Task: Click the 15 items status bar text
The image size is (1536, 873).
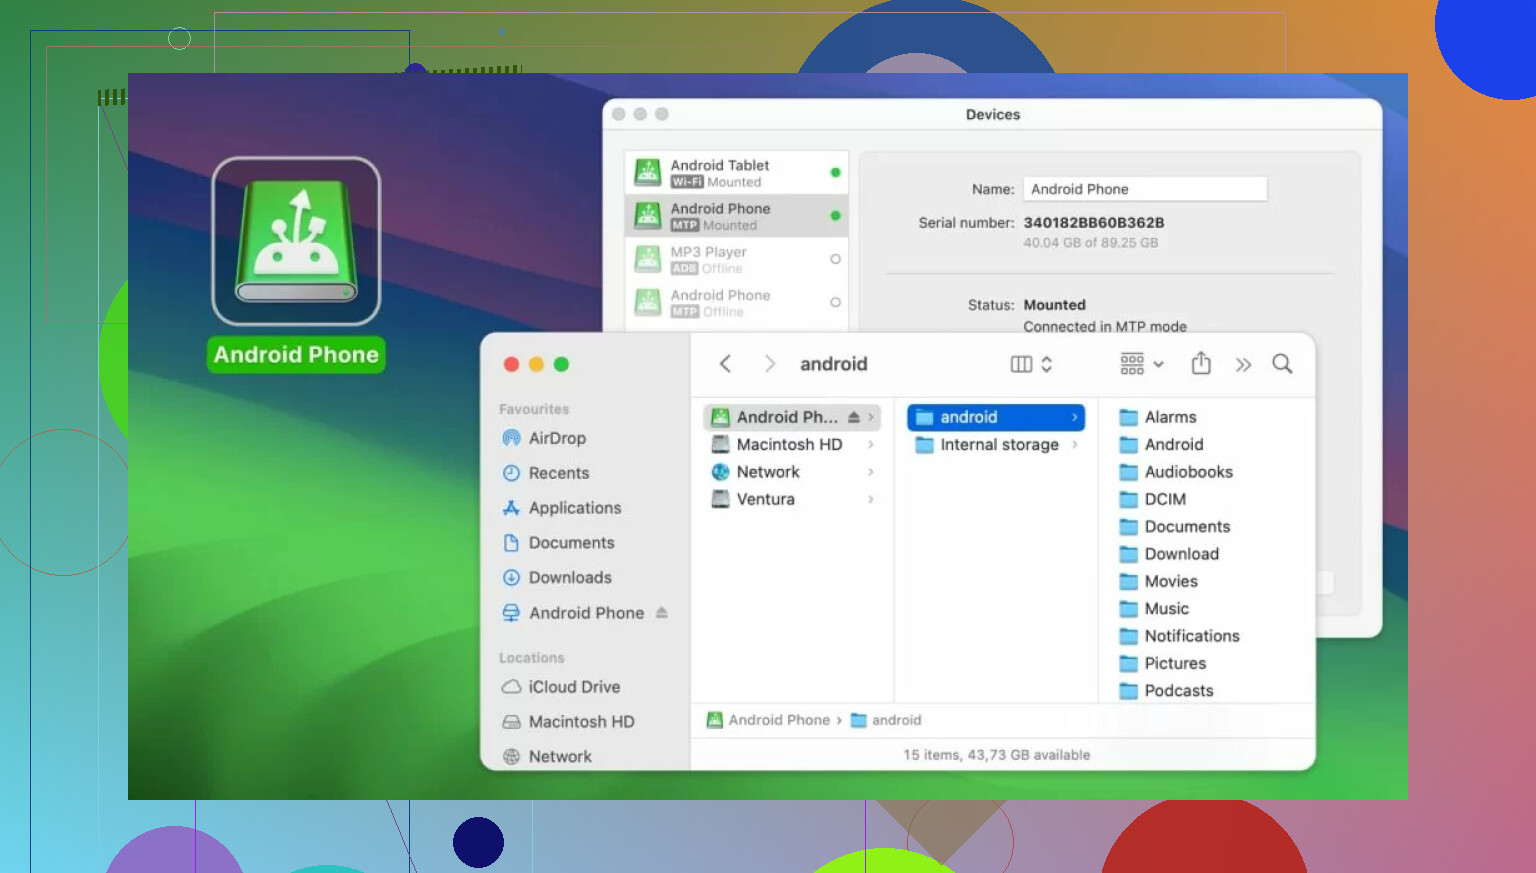Action: [x=997, y=755]
